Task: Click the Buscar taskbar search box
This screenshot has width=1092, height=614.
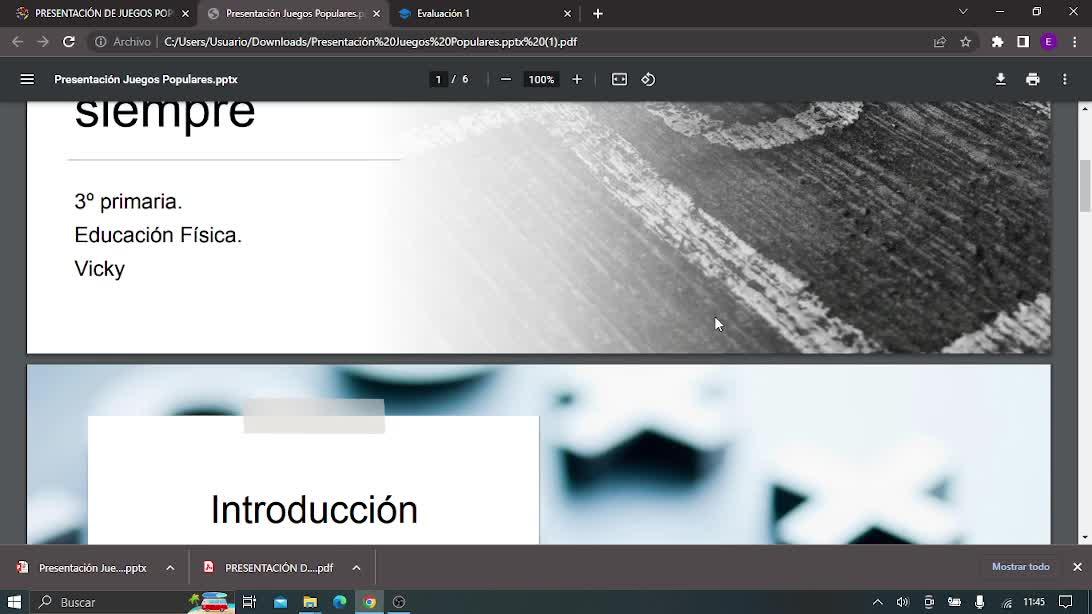Action: click(x=132, y=601)
